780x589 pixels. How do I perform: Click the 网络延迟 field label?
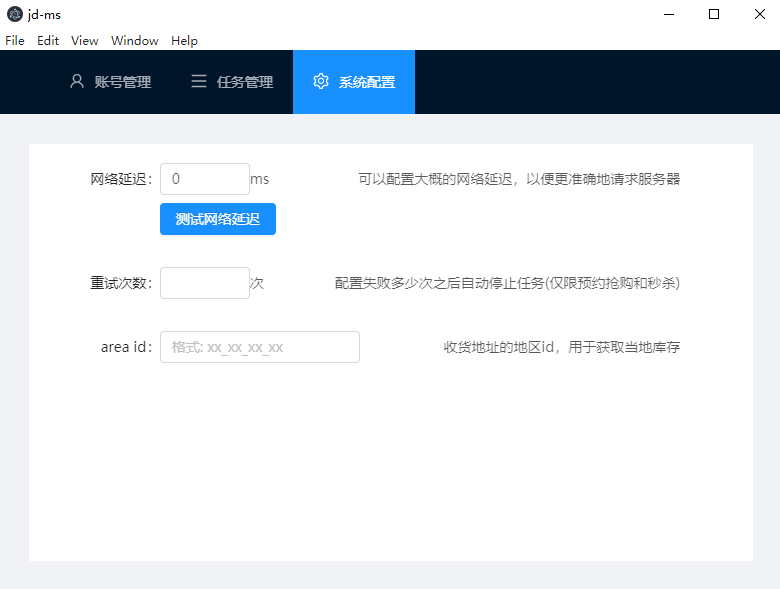point(120,179)
